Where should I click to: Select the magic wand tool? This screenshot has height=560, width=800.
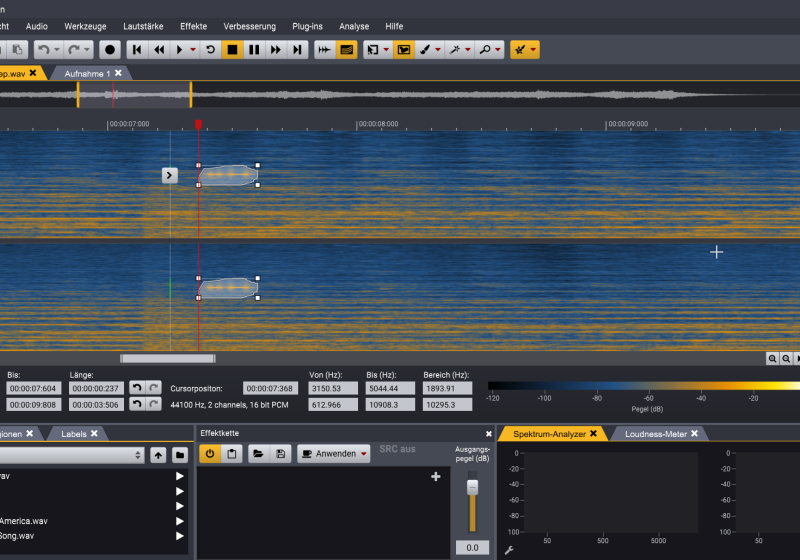(x=454, y=49)
